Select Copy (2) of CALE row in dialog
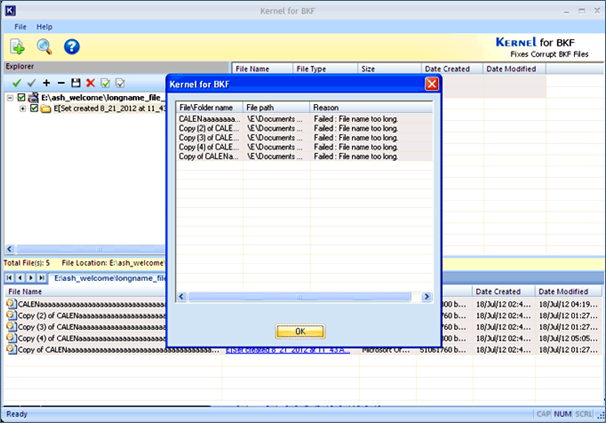This screenshot has width=606, height=423. pos(304,128)
